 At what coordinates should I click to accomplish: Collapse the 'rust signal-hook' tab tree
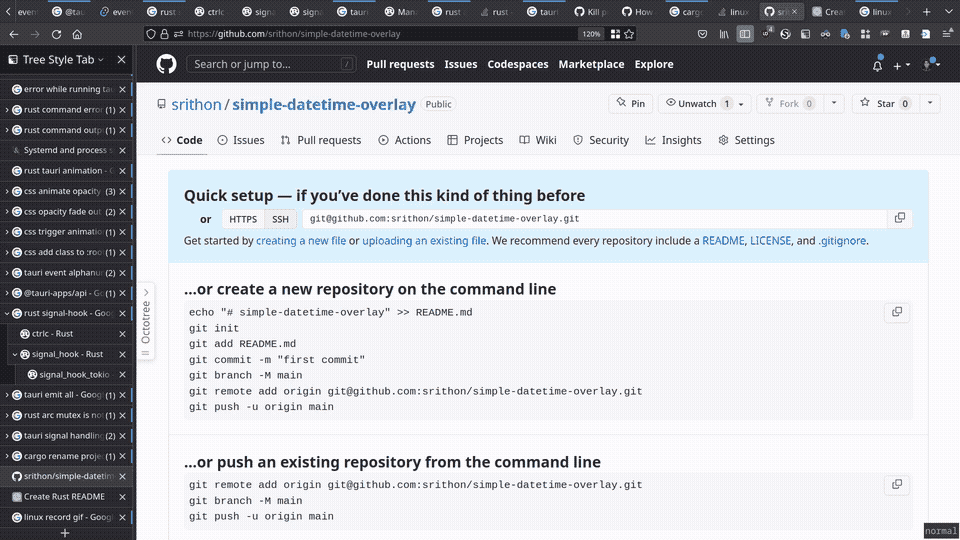click(x=7, y=313)
